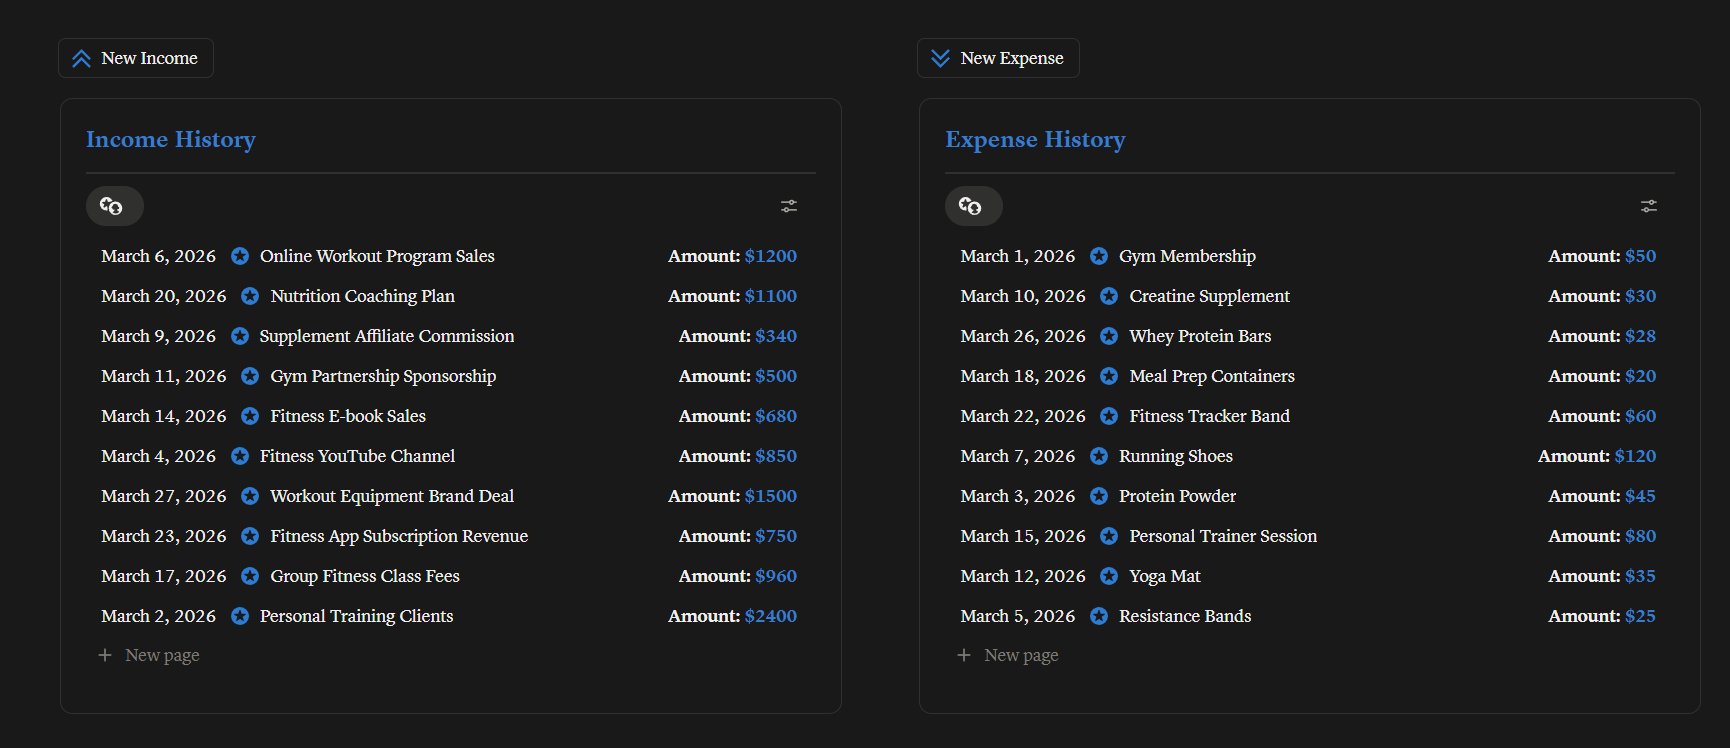Click star icon for Group Fitness Class Fees
1730x748 pixels.
point(250,576)
